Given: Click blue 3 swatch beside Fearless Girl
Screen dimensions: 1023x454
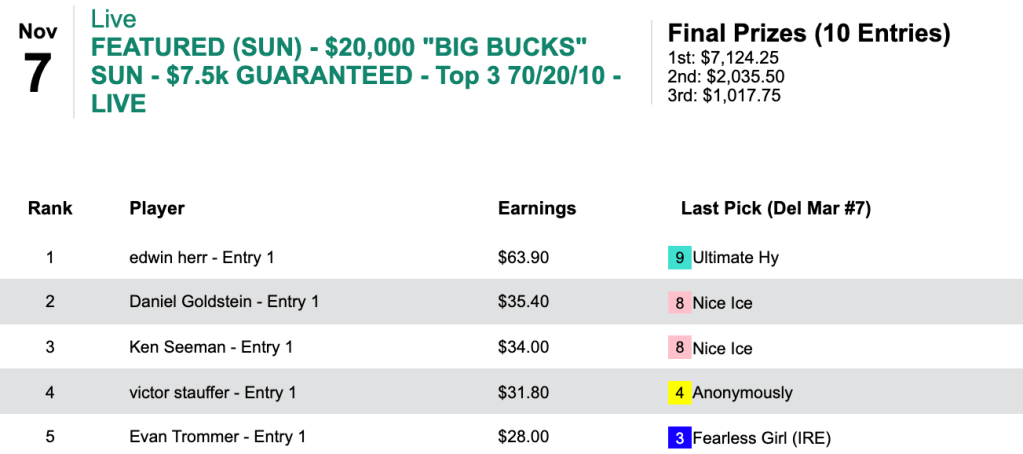Looking at the screenshot, I should tap(679, 438).
